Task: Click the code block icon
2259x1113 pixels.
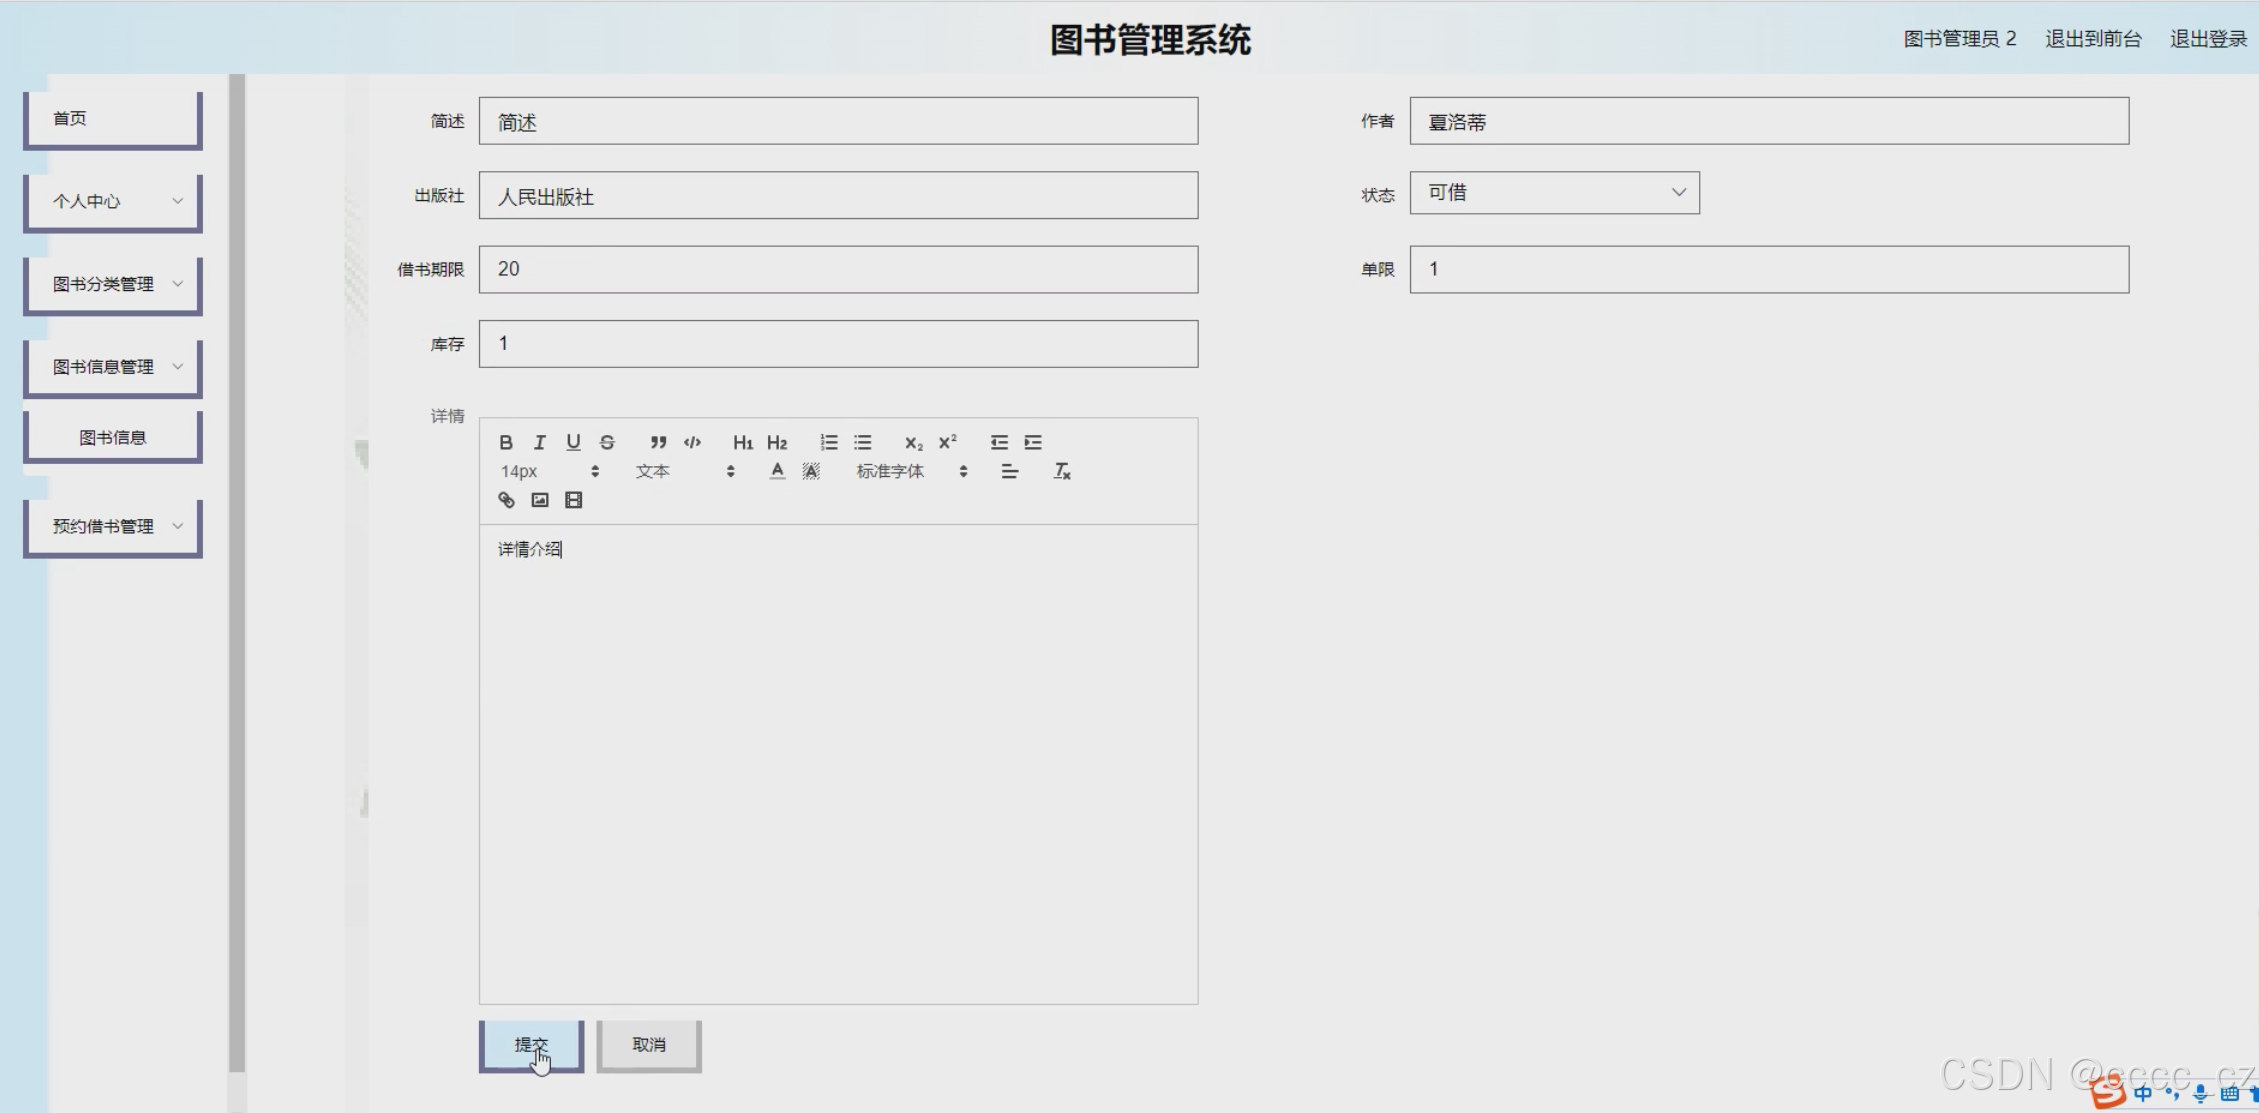Action: (x=692, y=442)
